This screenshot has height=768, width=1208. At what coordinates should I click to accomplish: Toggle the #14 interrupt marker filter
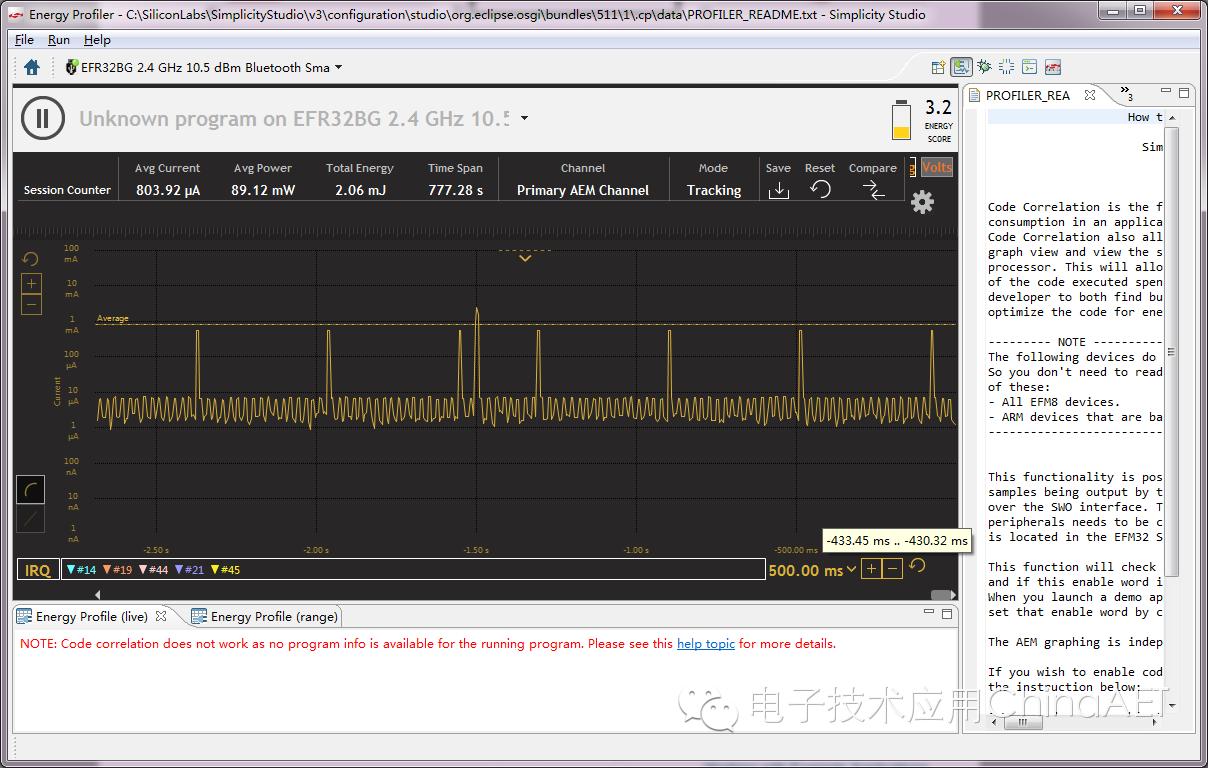click(80, 569)
